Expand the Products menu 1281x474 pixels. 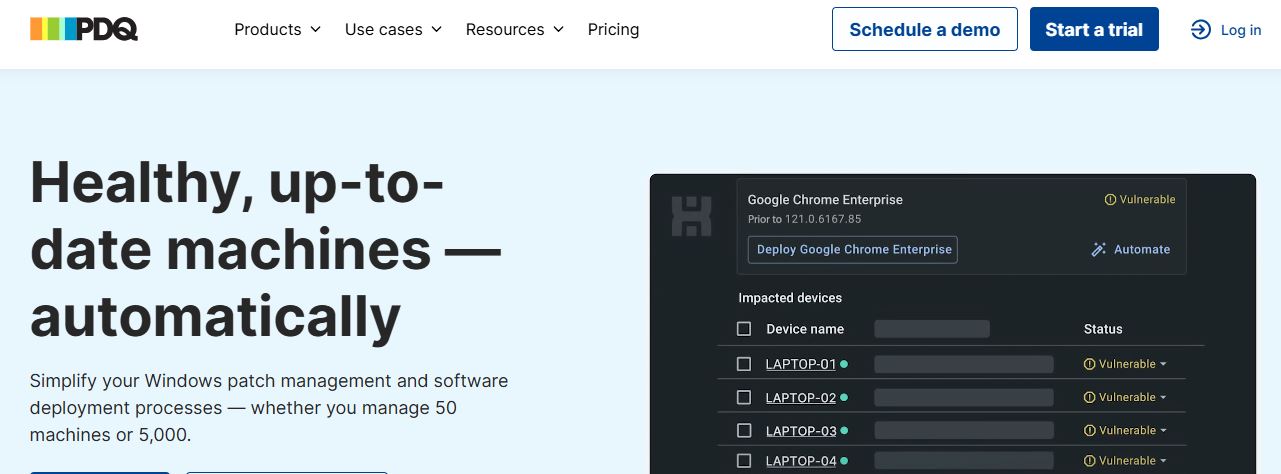tap(277, 30)
